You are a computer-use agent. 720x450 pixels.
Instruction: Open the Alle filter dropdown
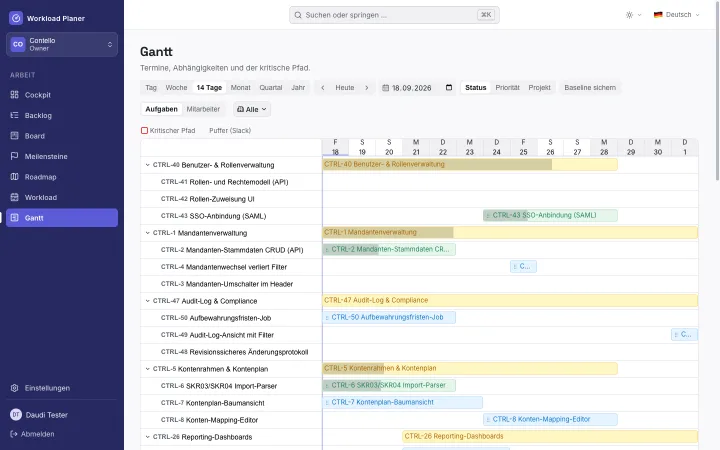[252, 109]
